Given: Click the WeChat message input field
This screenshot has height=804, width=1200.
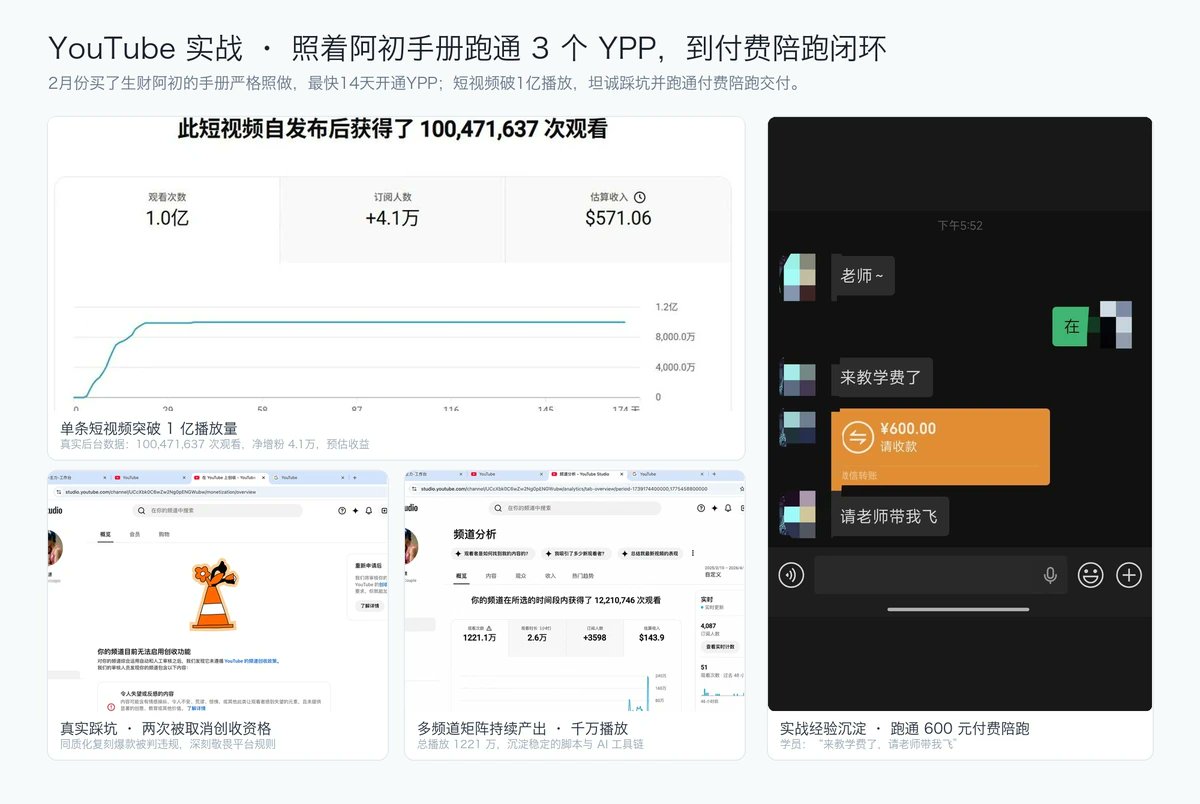Looking at the screenshot, I should coord(940,575).
